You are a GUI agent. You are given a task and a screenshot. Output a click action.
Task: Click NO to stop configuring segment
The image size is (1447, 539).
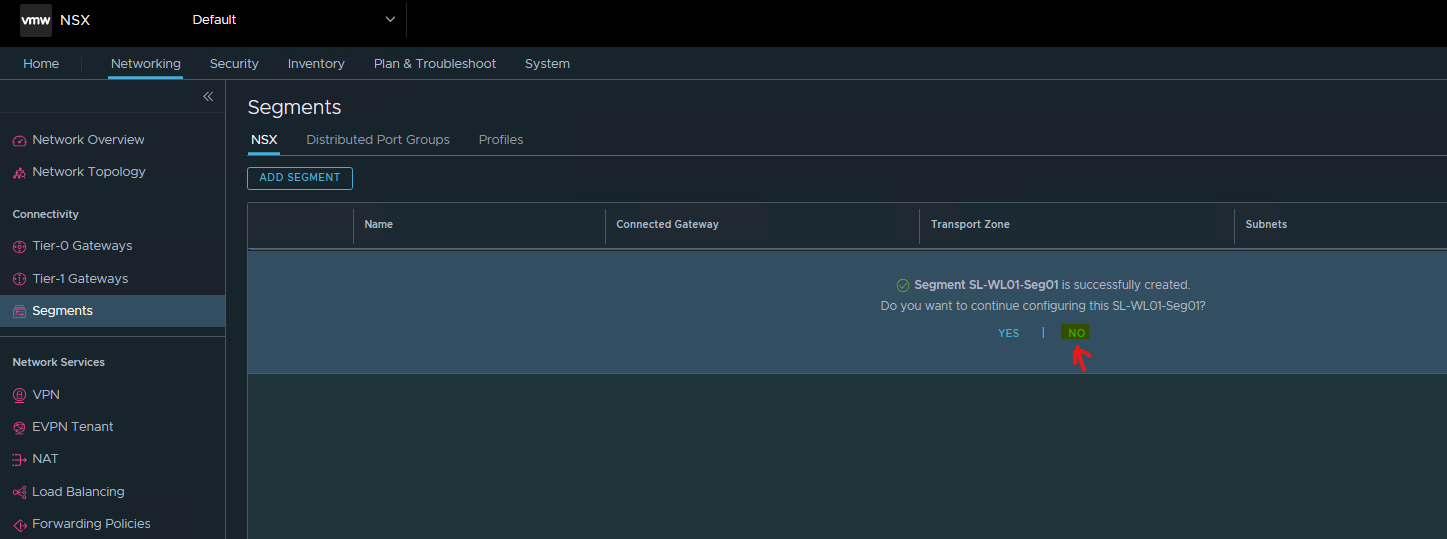pos(1076,333)
